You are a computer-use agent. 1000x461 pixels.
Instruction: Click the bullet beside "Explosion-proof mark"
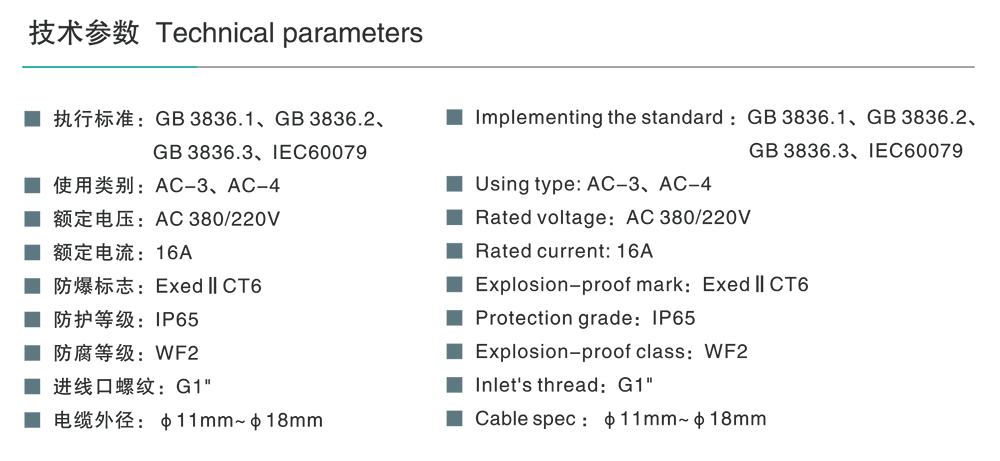(x=455, y=284)
